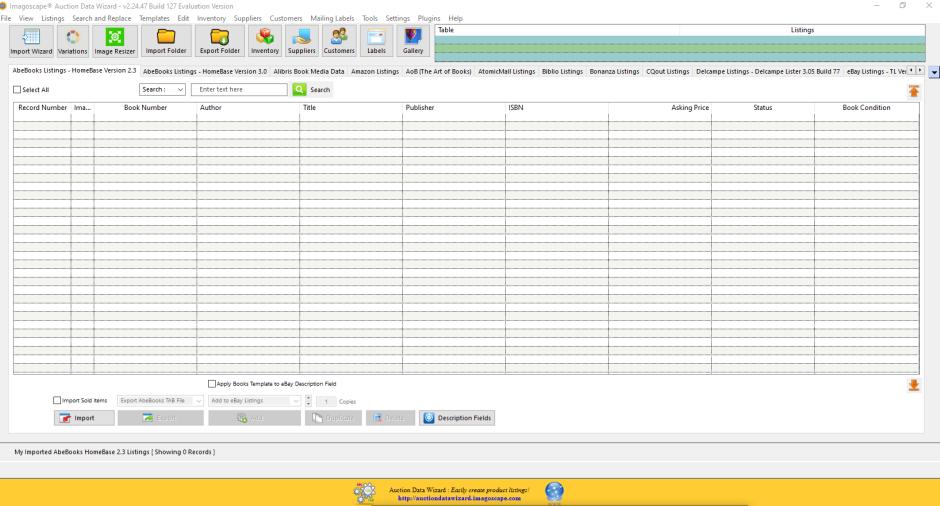Switch to the Amazon Listings tab
Image resolution: width=940 pixels, height=506 pixels.
click(x=375, y=71)
